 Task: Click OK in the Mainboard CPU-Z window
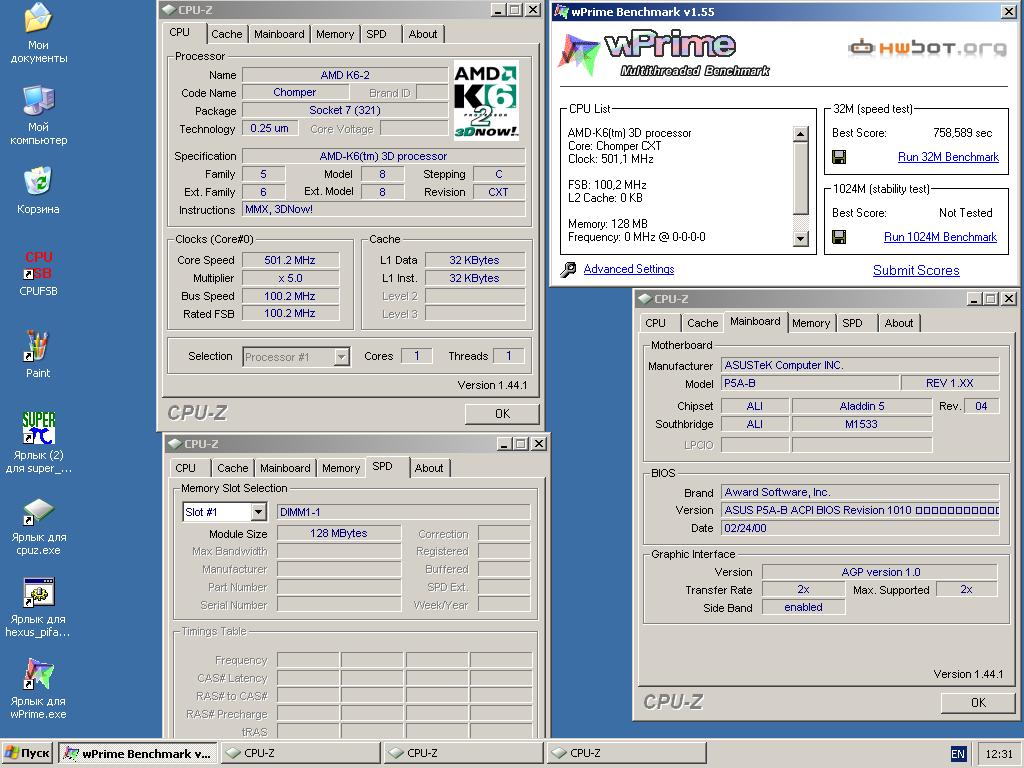coord(978,703)
